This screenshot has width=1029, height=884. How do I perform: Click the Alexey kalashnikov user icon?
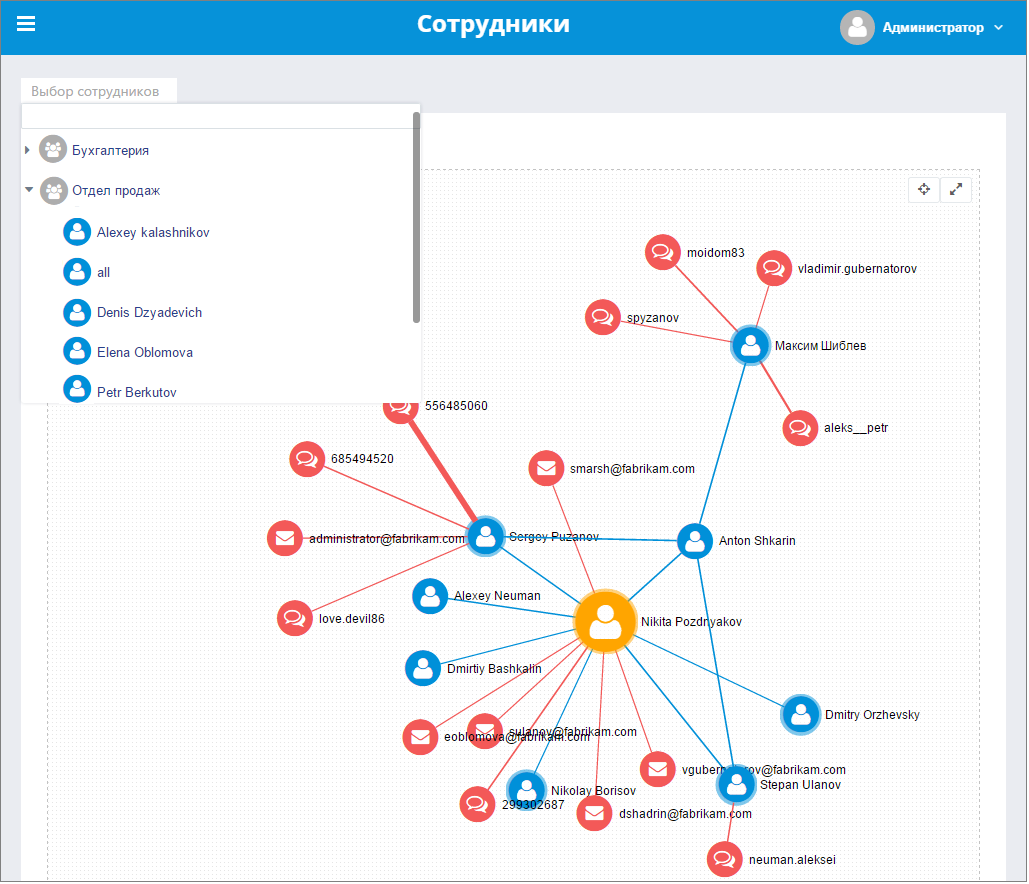coord(77,232)
